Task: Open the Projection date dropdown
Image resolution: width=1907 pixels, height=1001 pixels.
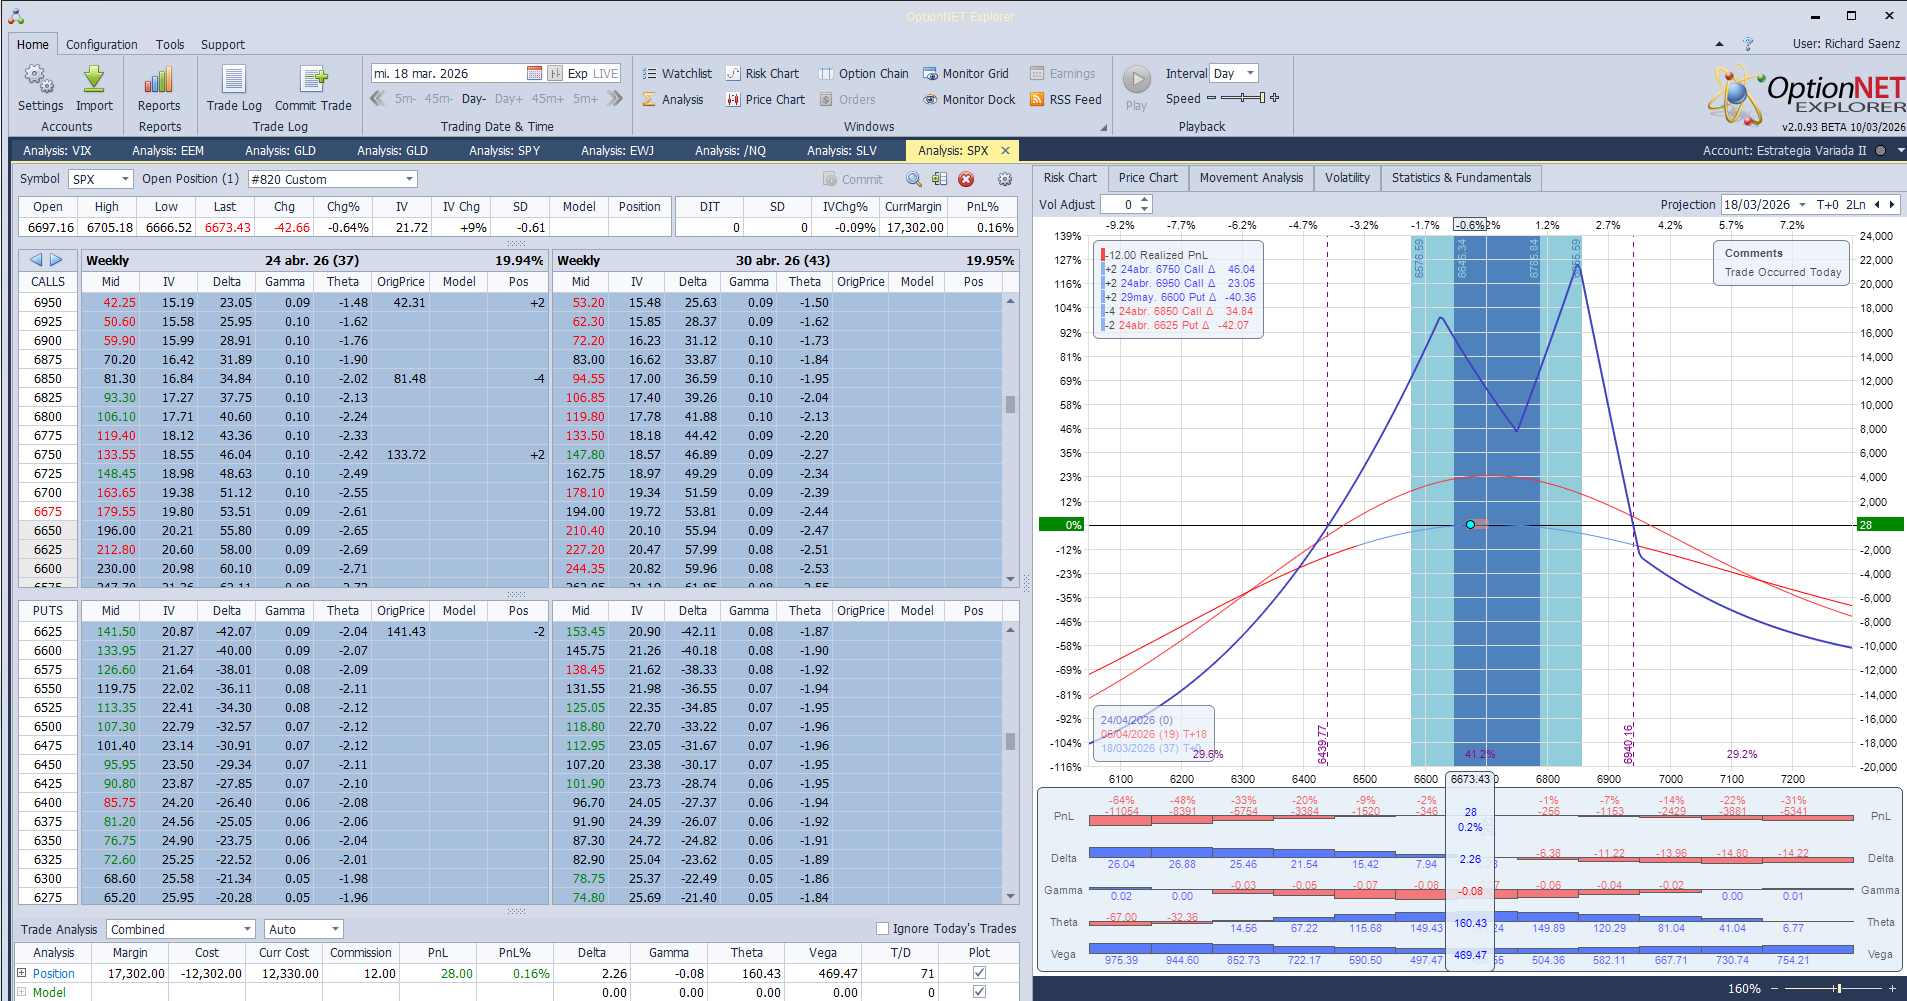Action: pos(1802,204)
